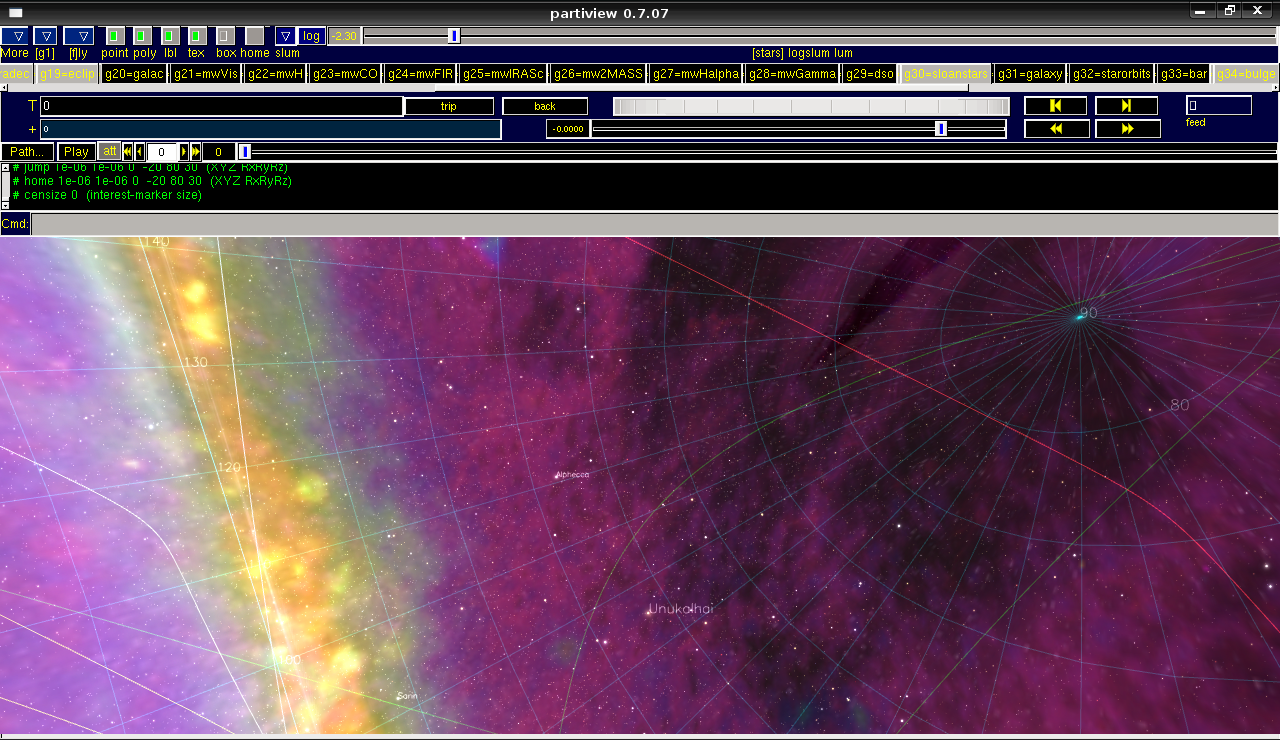Jump to first path frame arrow
The image size is (1280, 740).
pos(128,152)
